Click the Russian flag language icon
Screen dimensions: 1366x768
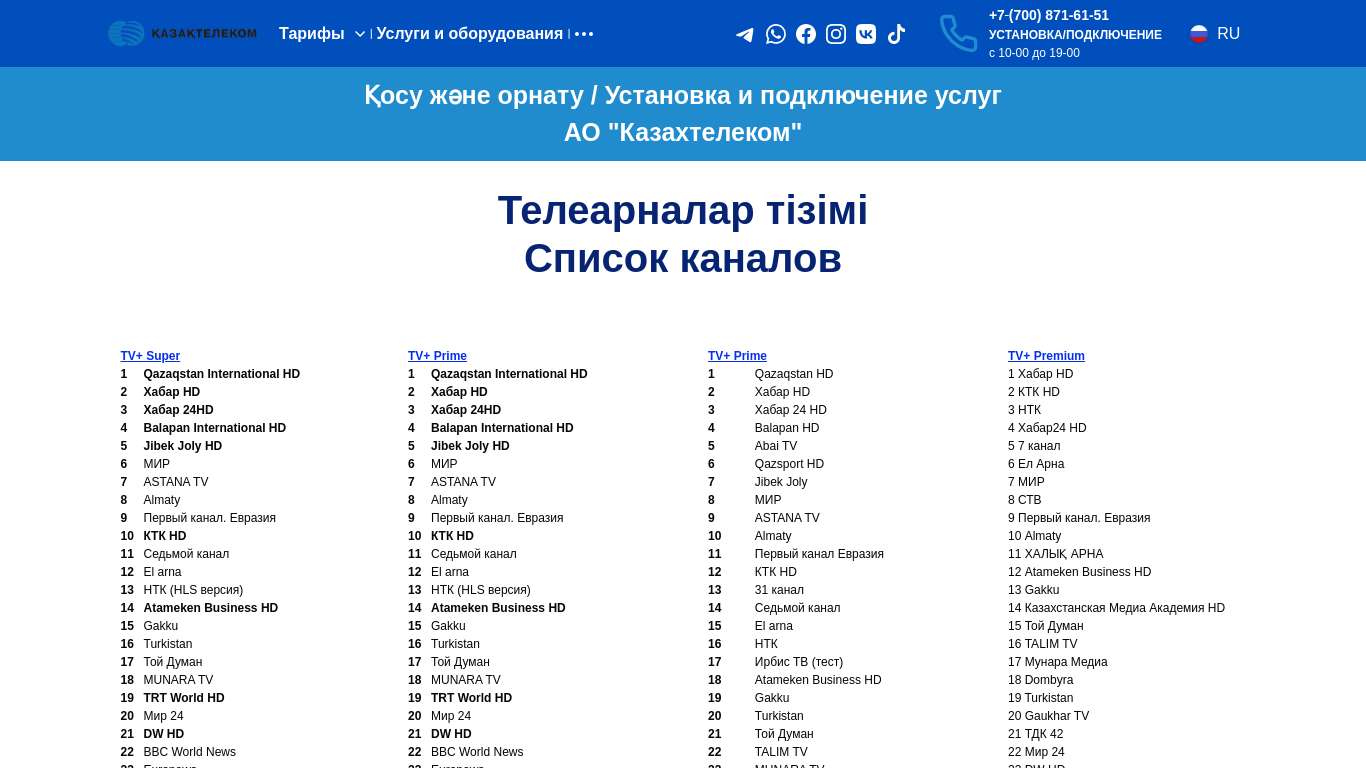1199,34
